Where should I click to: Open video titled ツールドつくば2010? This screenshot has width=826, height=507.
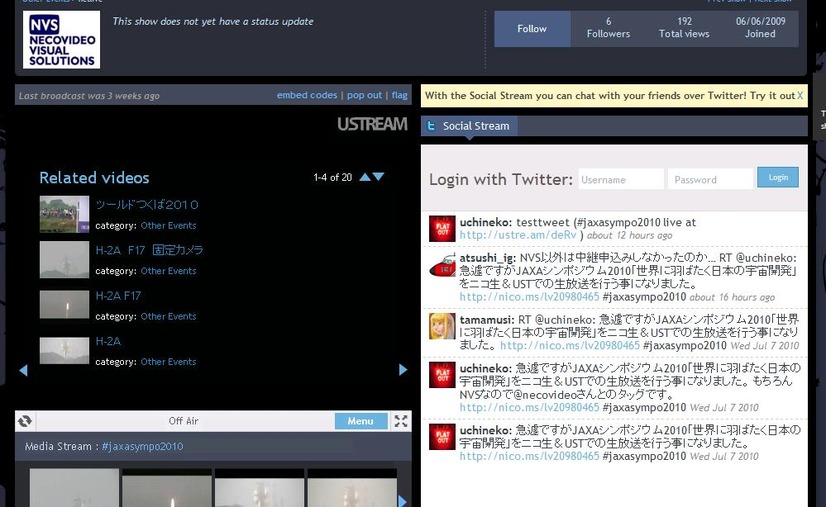(x=147, y=204)
